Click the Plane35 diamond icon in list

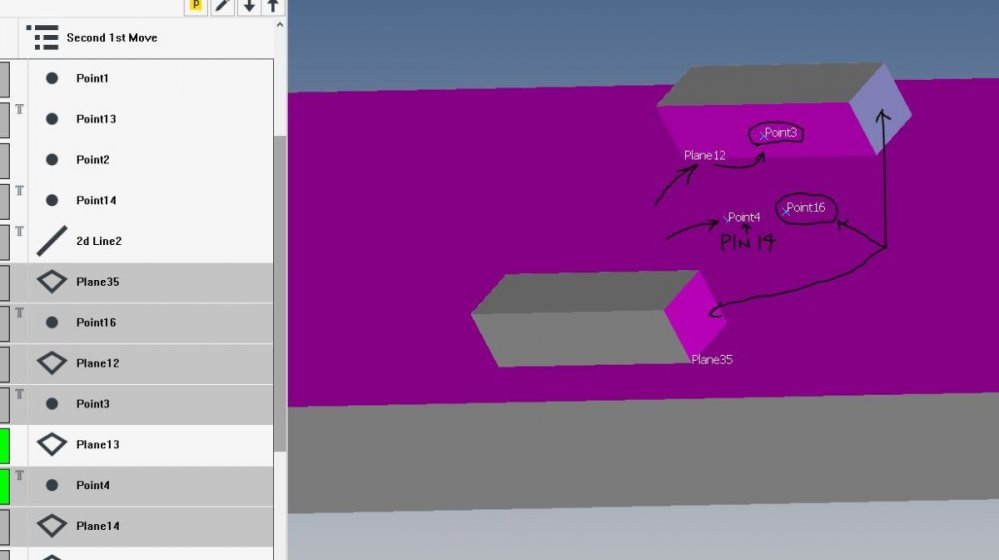click(x=52, y=282)
